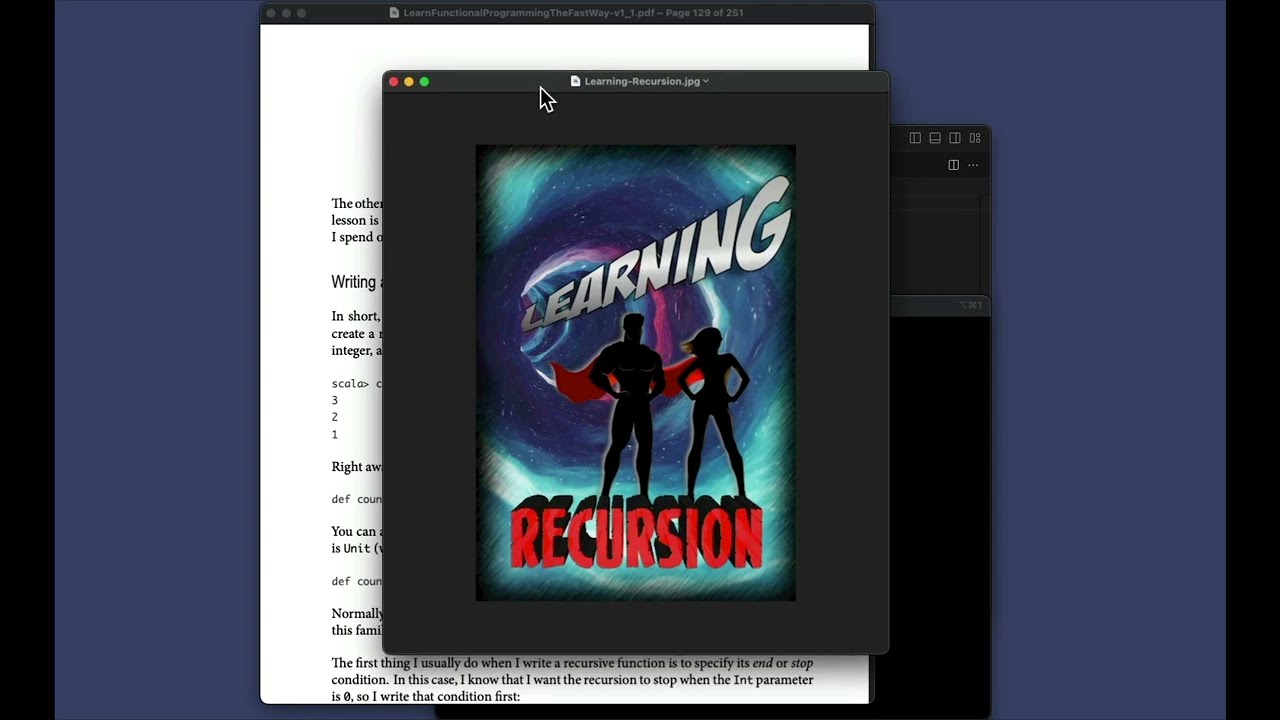Image resolution: width=1280 pixels, height=720 pixels.
Task: Toggle secondary sidebar in VS Code window
Action: click(955, 138)
